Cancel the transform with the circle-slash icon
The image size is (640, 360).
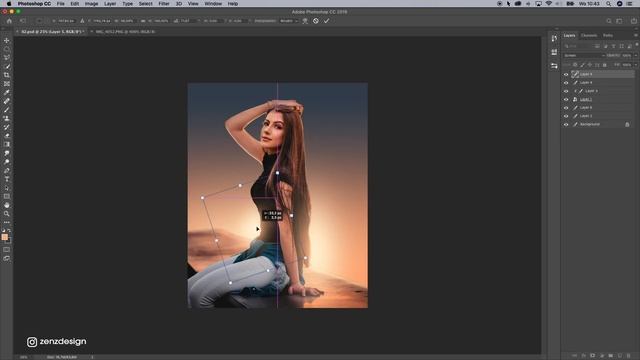316,21
